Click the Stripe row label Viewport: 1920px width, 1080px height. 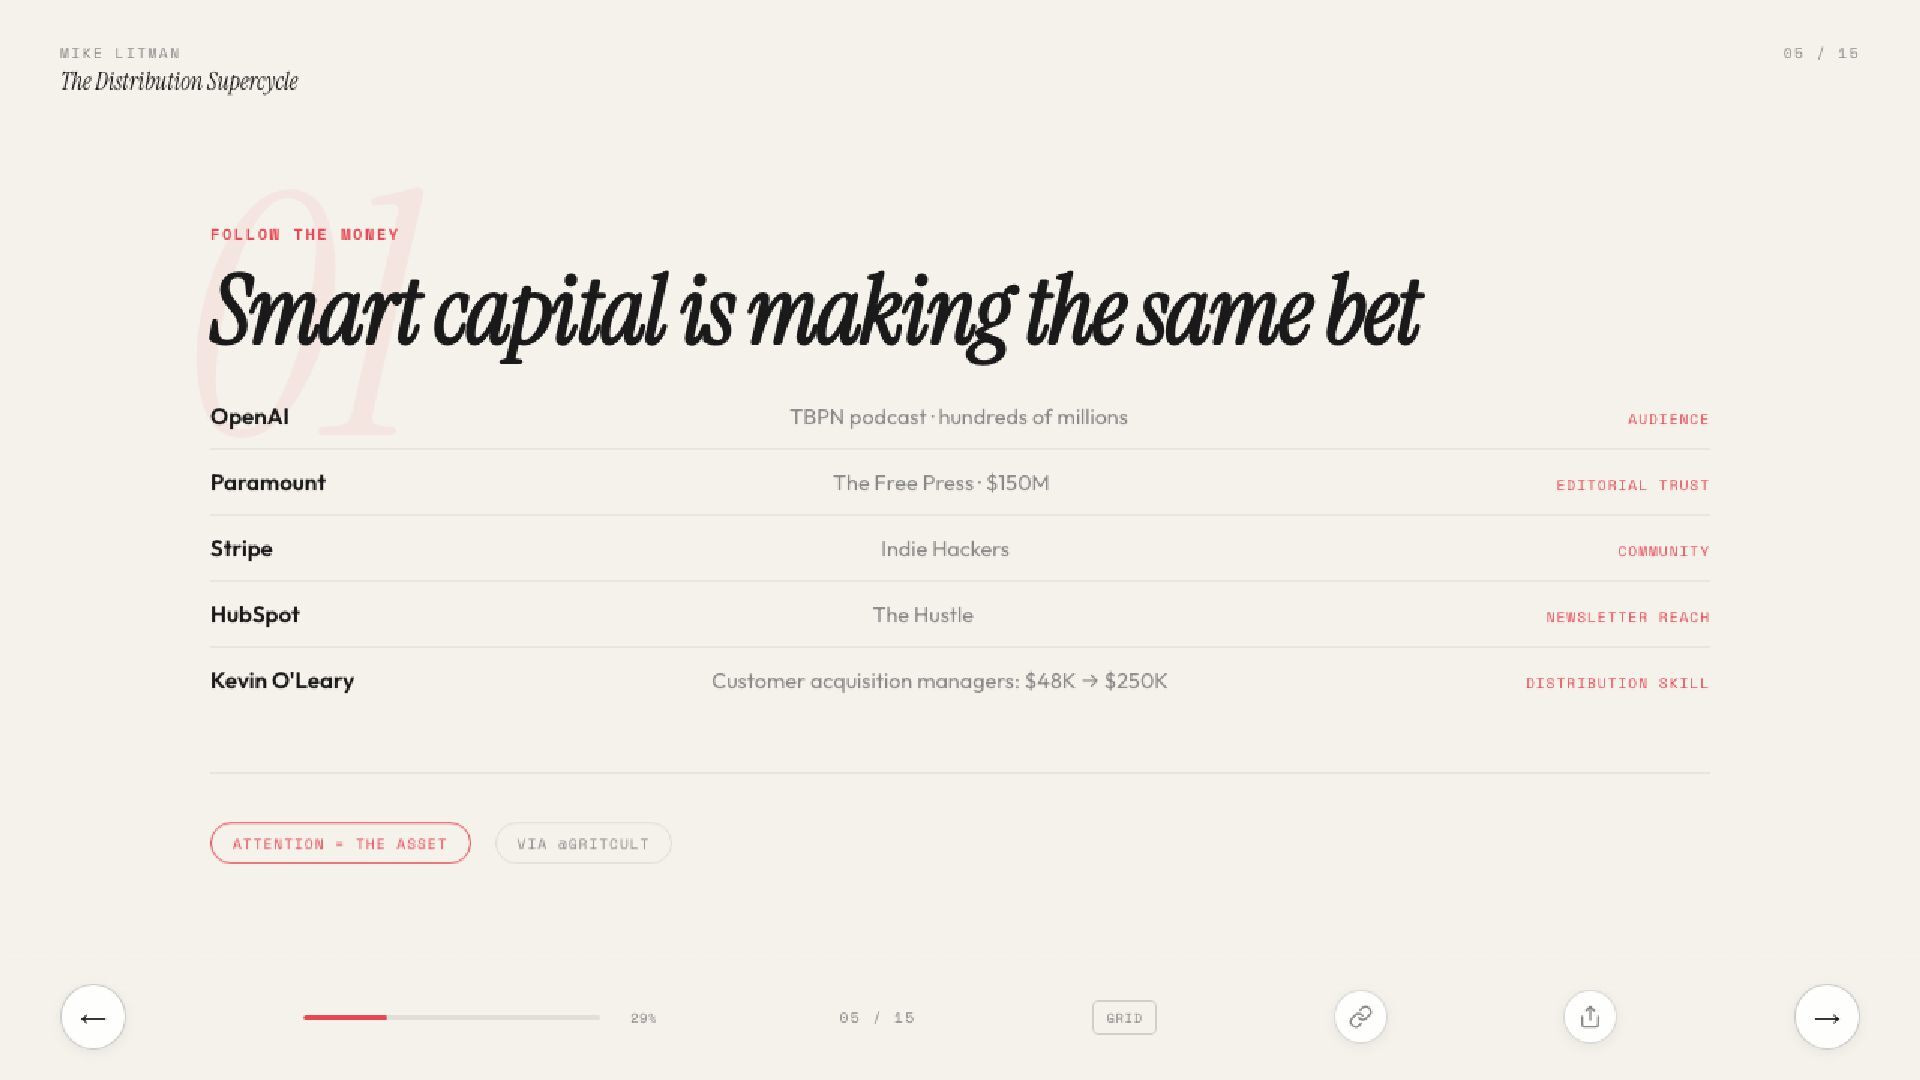(241, 549)
